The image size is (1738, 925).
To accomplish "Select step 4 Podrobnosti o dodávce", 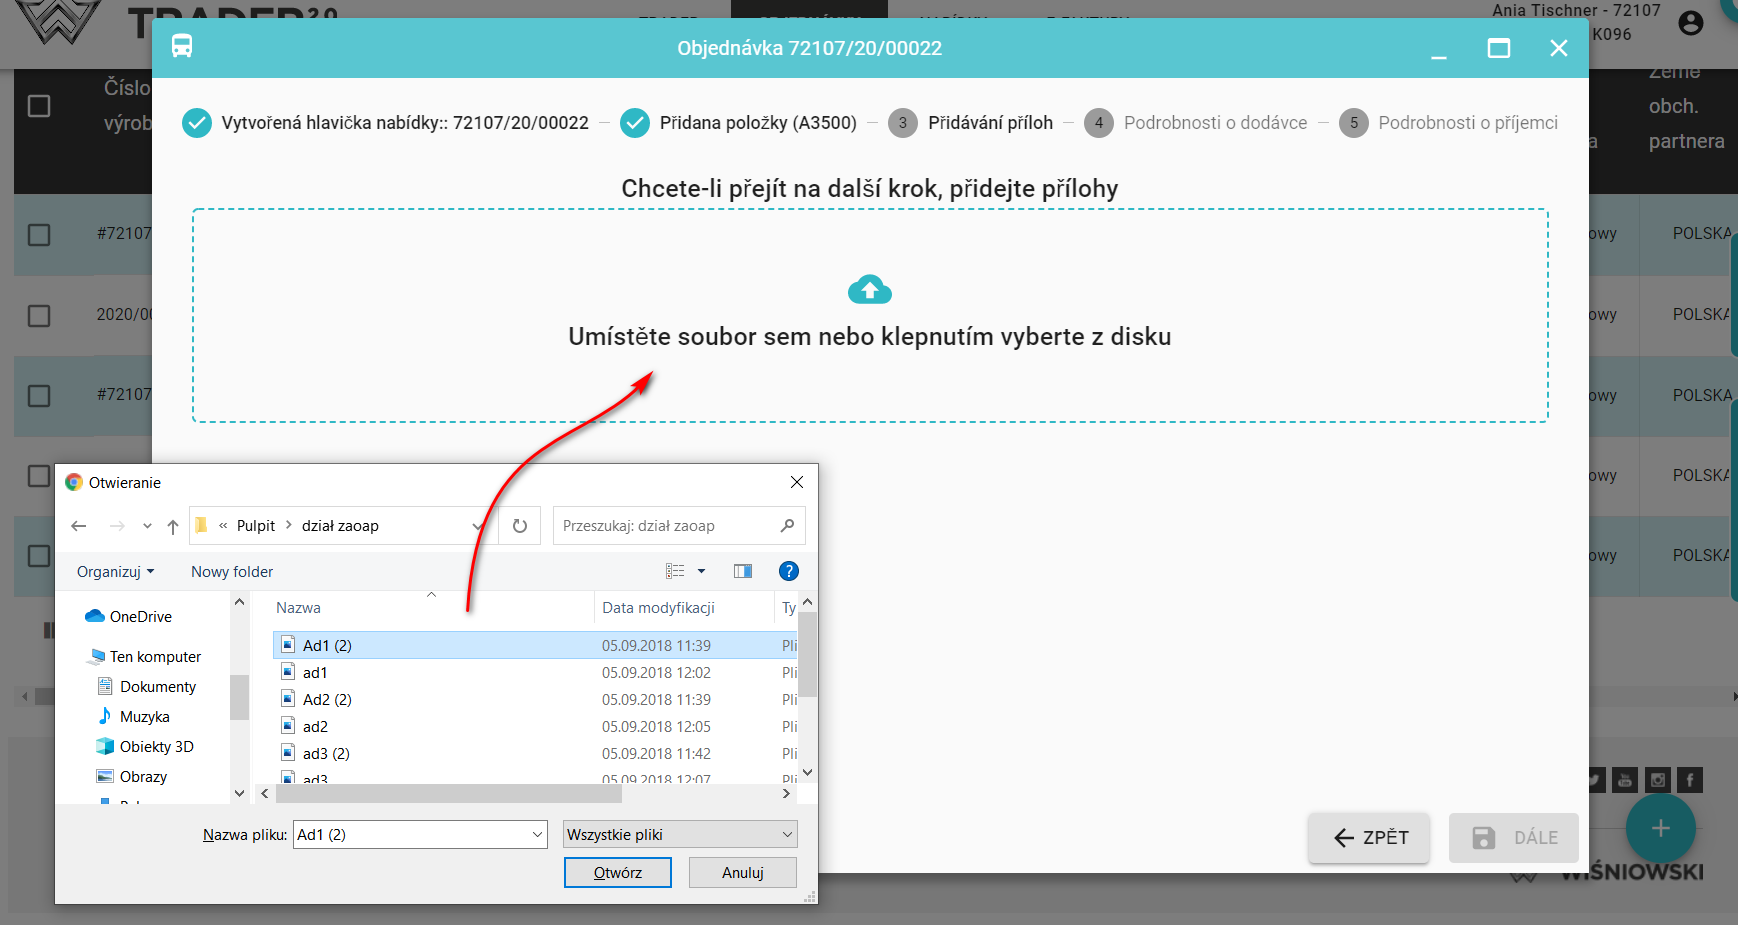I will tap(1196, 123).
